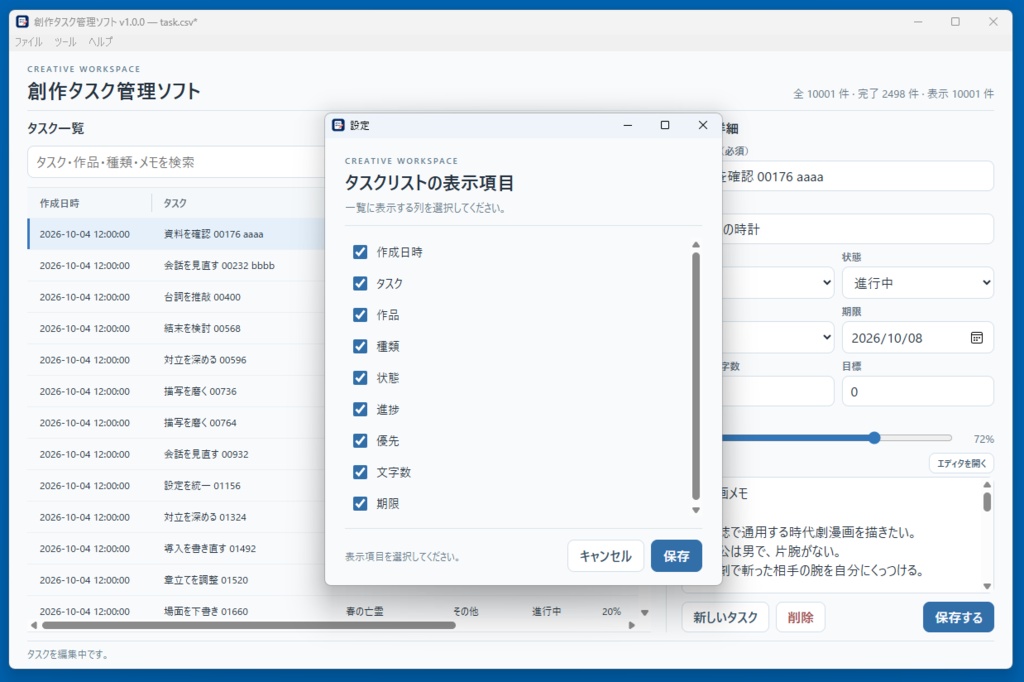Select row 描写を磨く 00736
The height and width of the screenshot is (682, 1024).
click(176, 391)
